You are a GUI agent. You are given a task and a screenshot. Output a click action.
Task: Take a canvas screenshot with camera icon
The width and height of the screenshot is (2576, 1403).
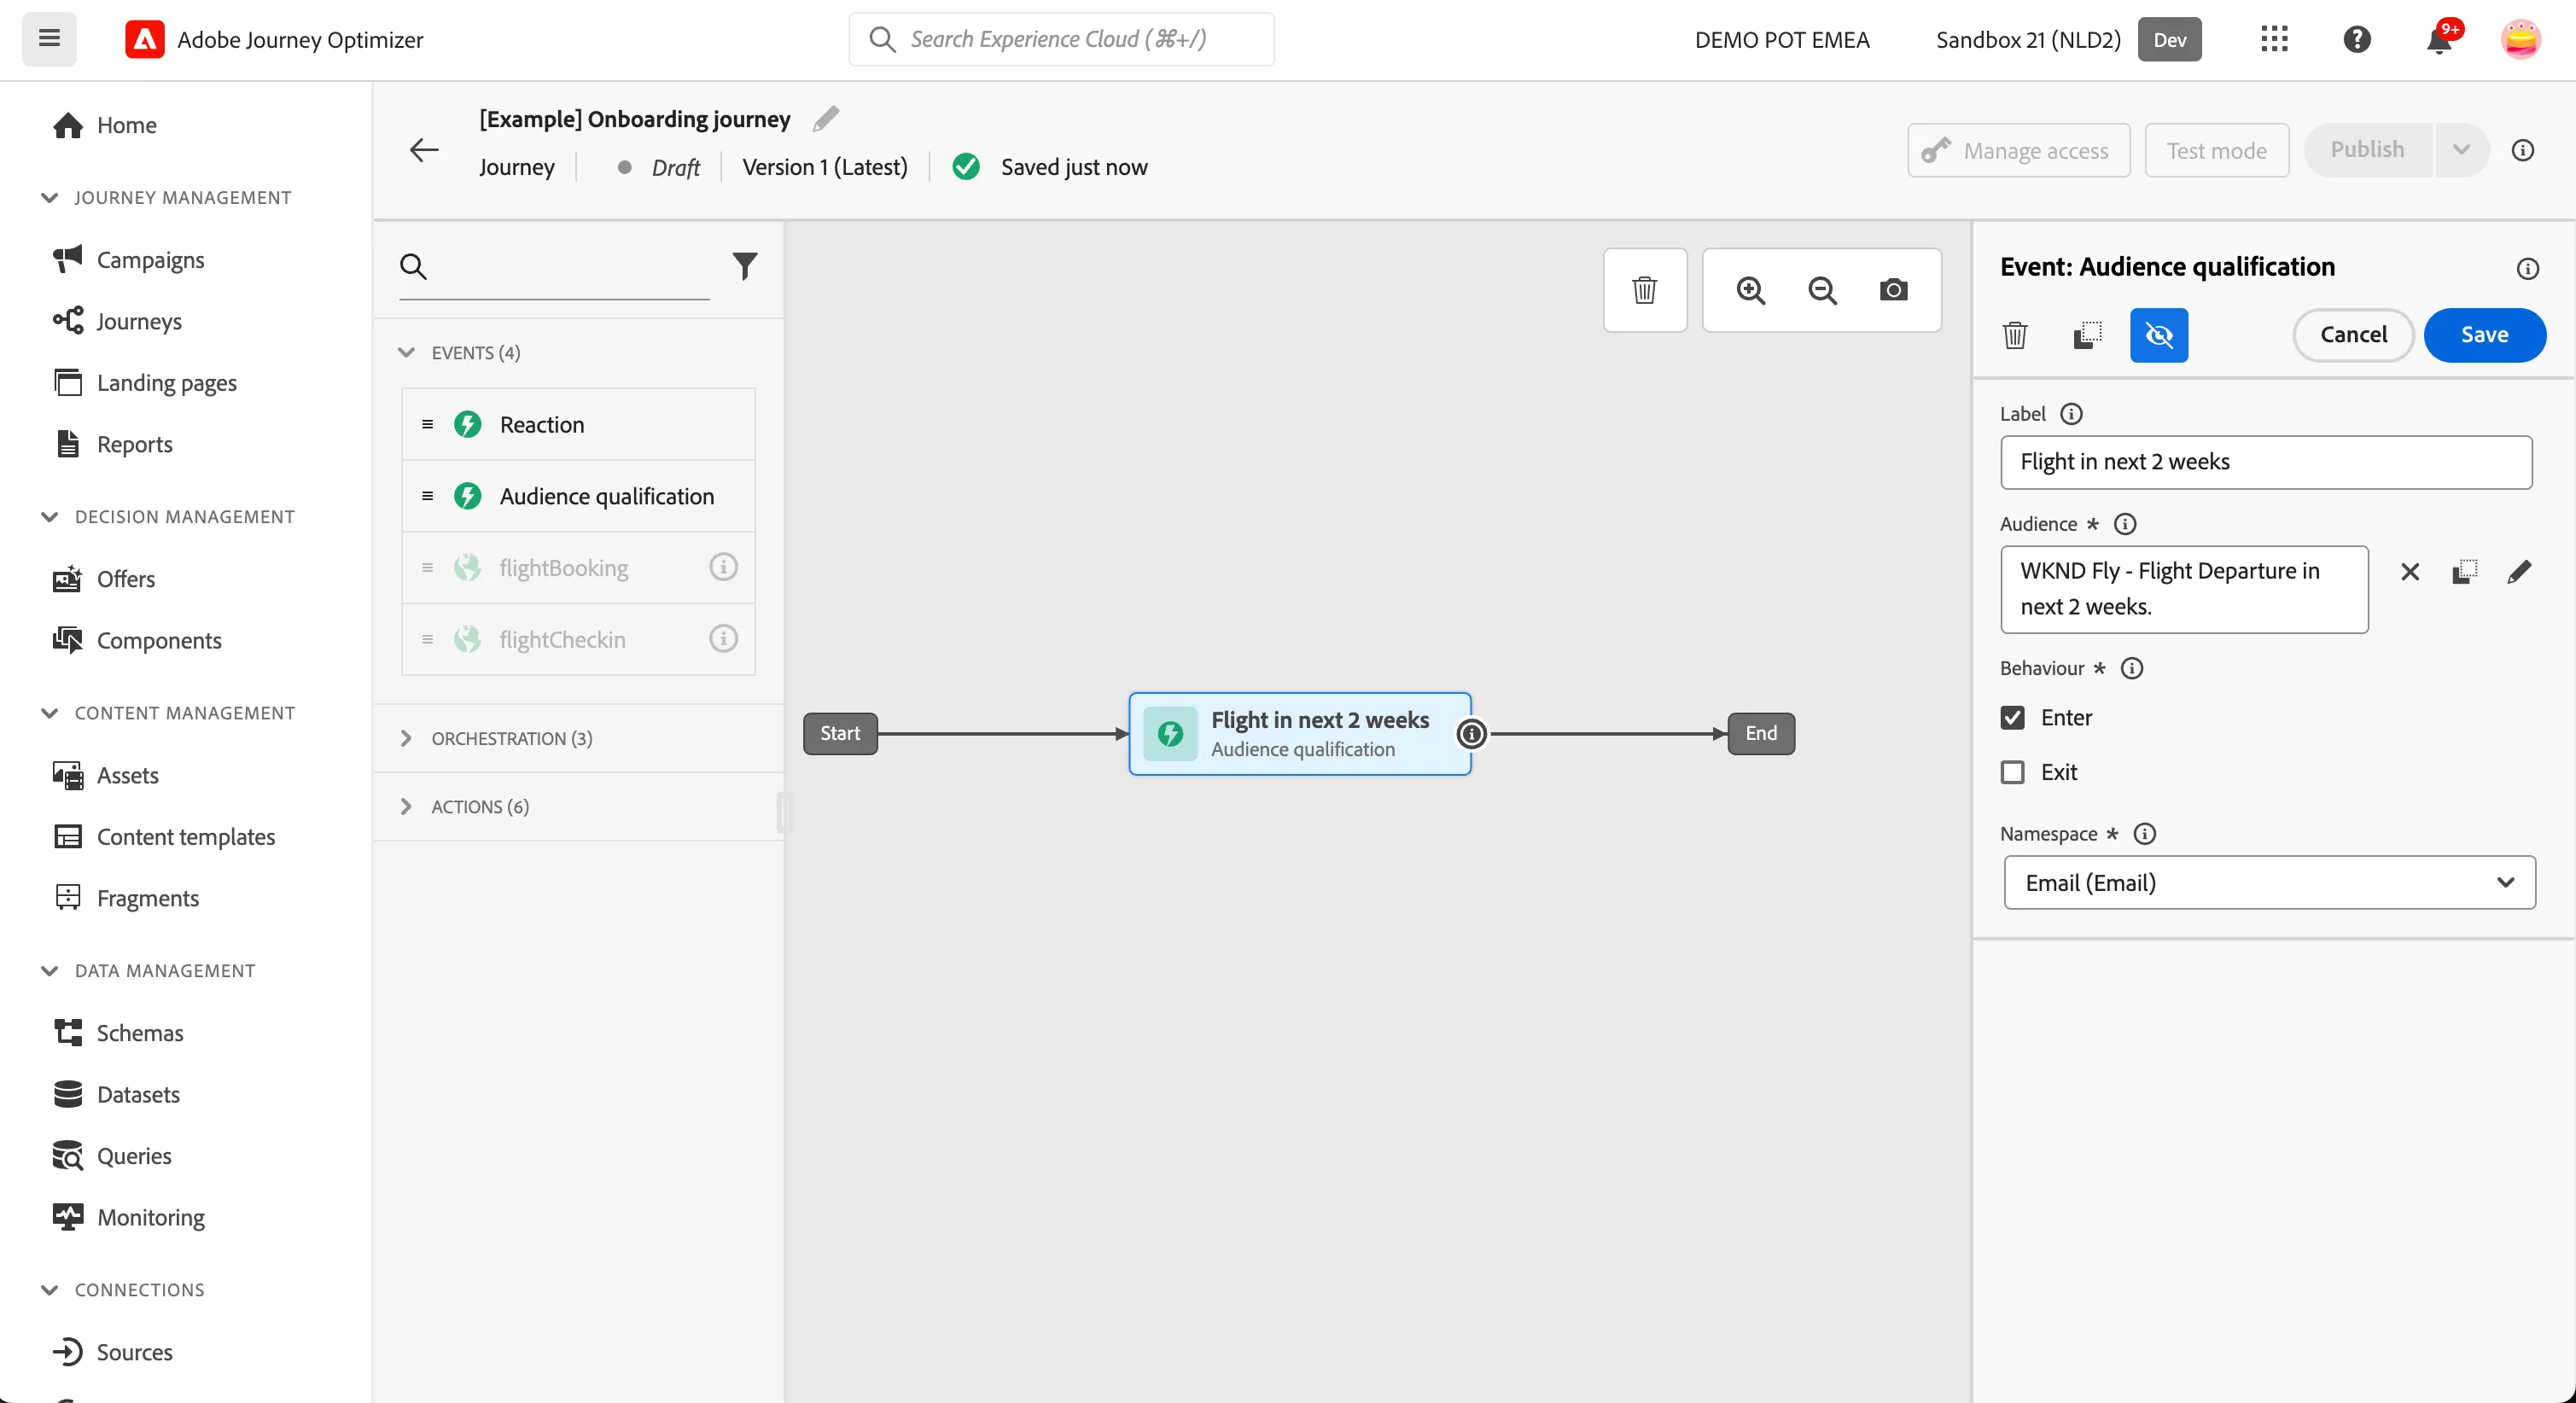click(x=1893, y=290)
